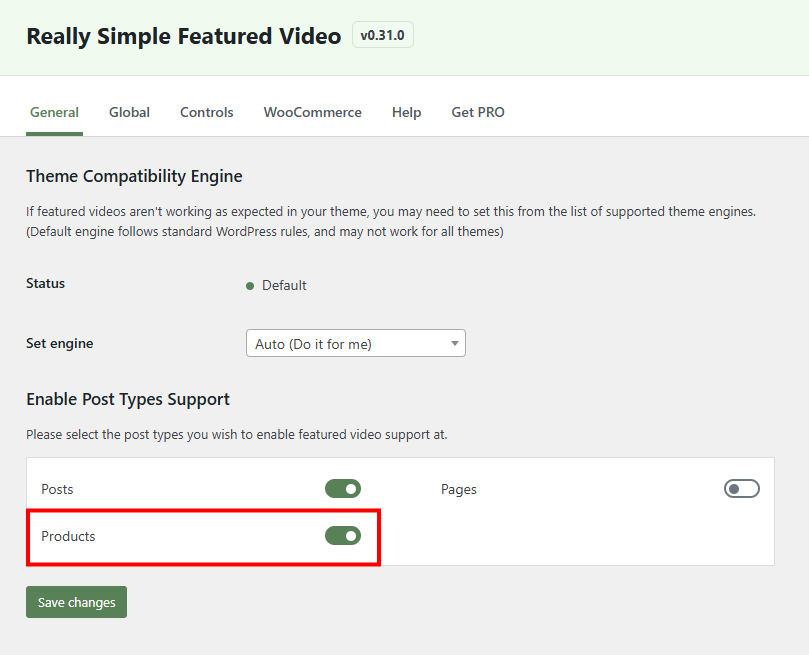Select the WooCommerce tab
809x655 pixels.
(x=312, y=112)
